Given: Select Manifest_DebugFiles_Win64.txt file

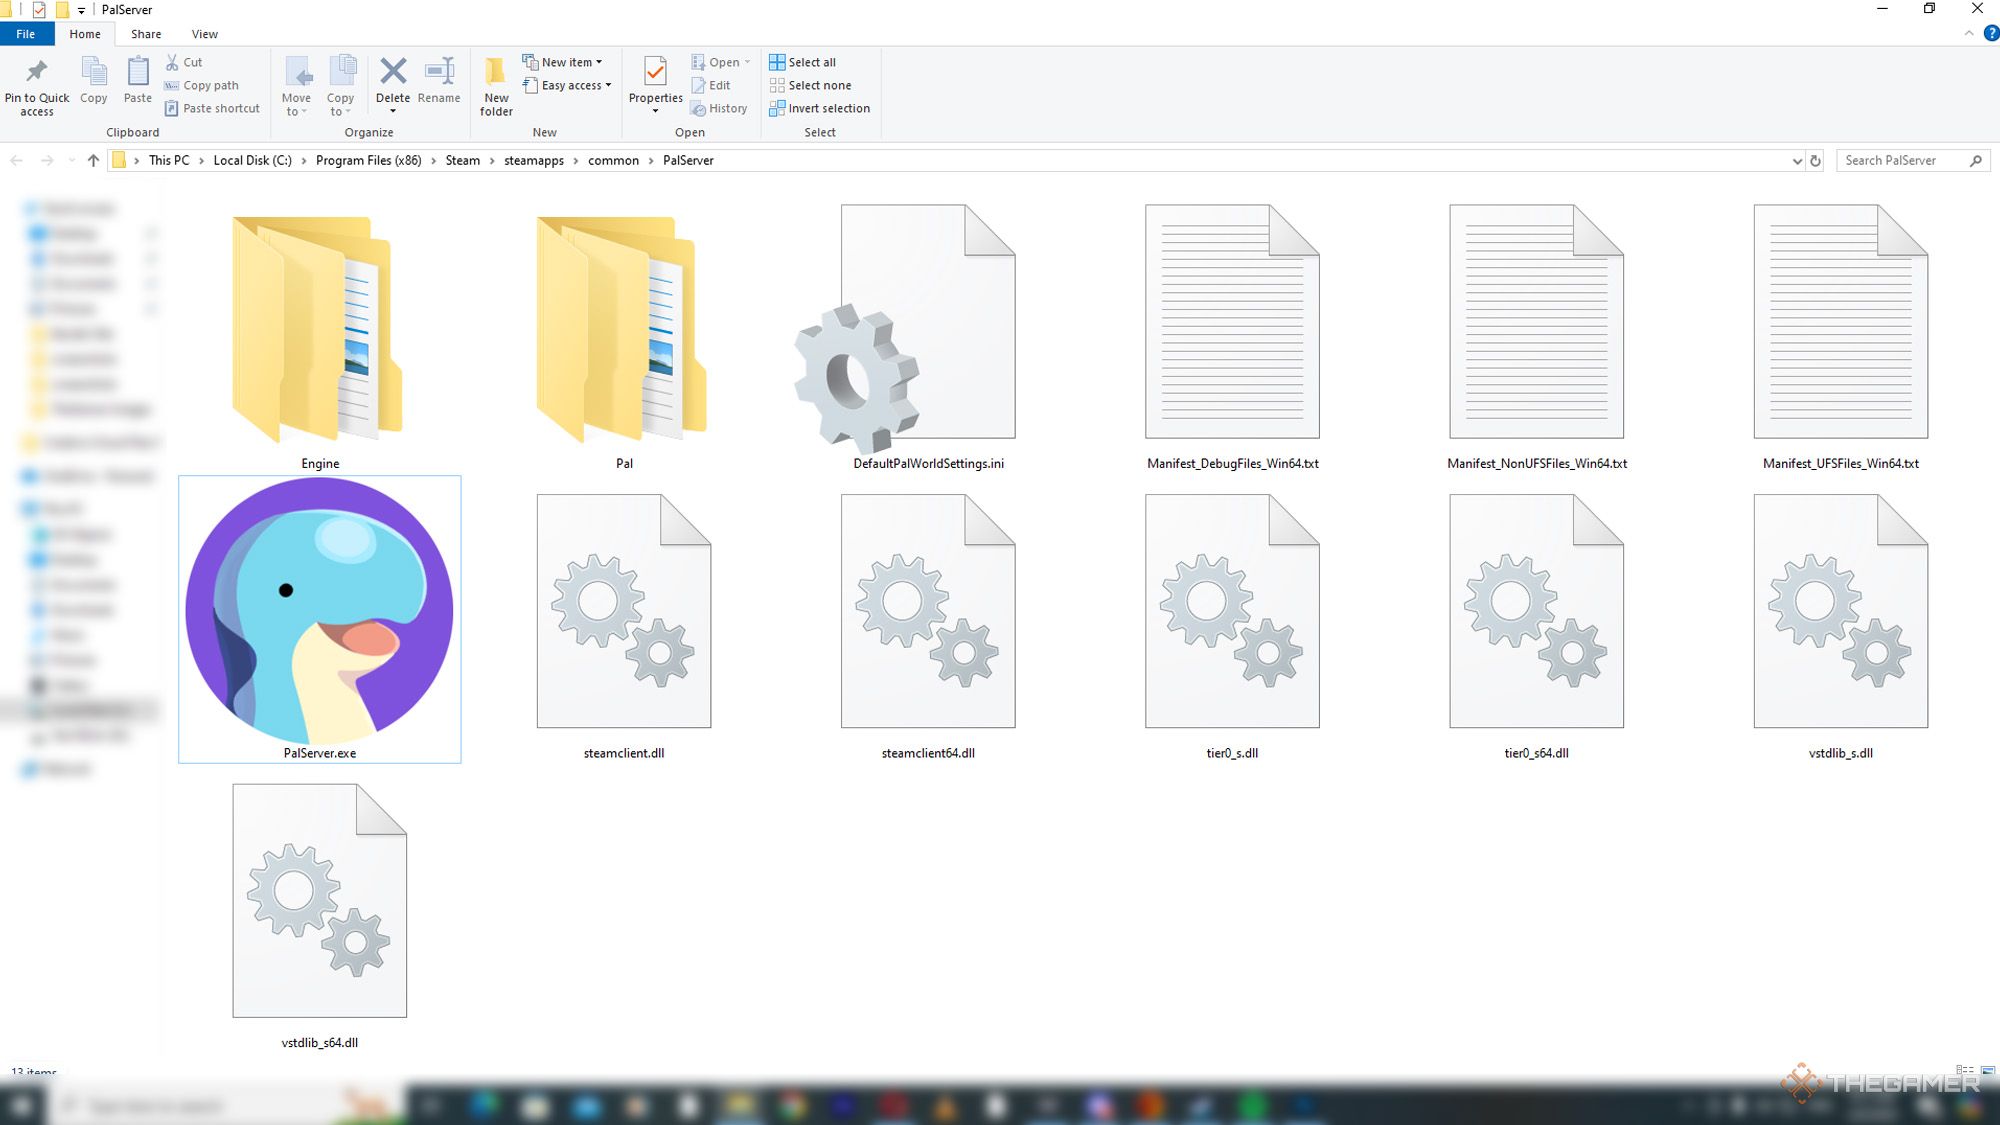Looking at the screenshot, I should pyautogui.click(x=1232, y=338).
